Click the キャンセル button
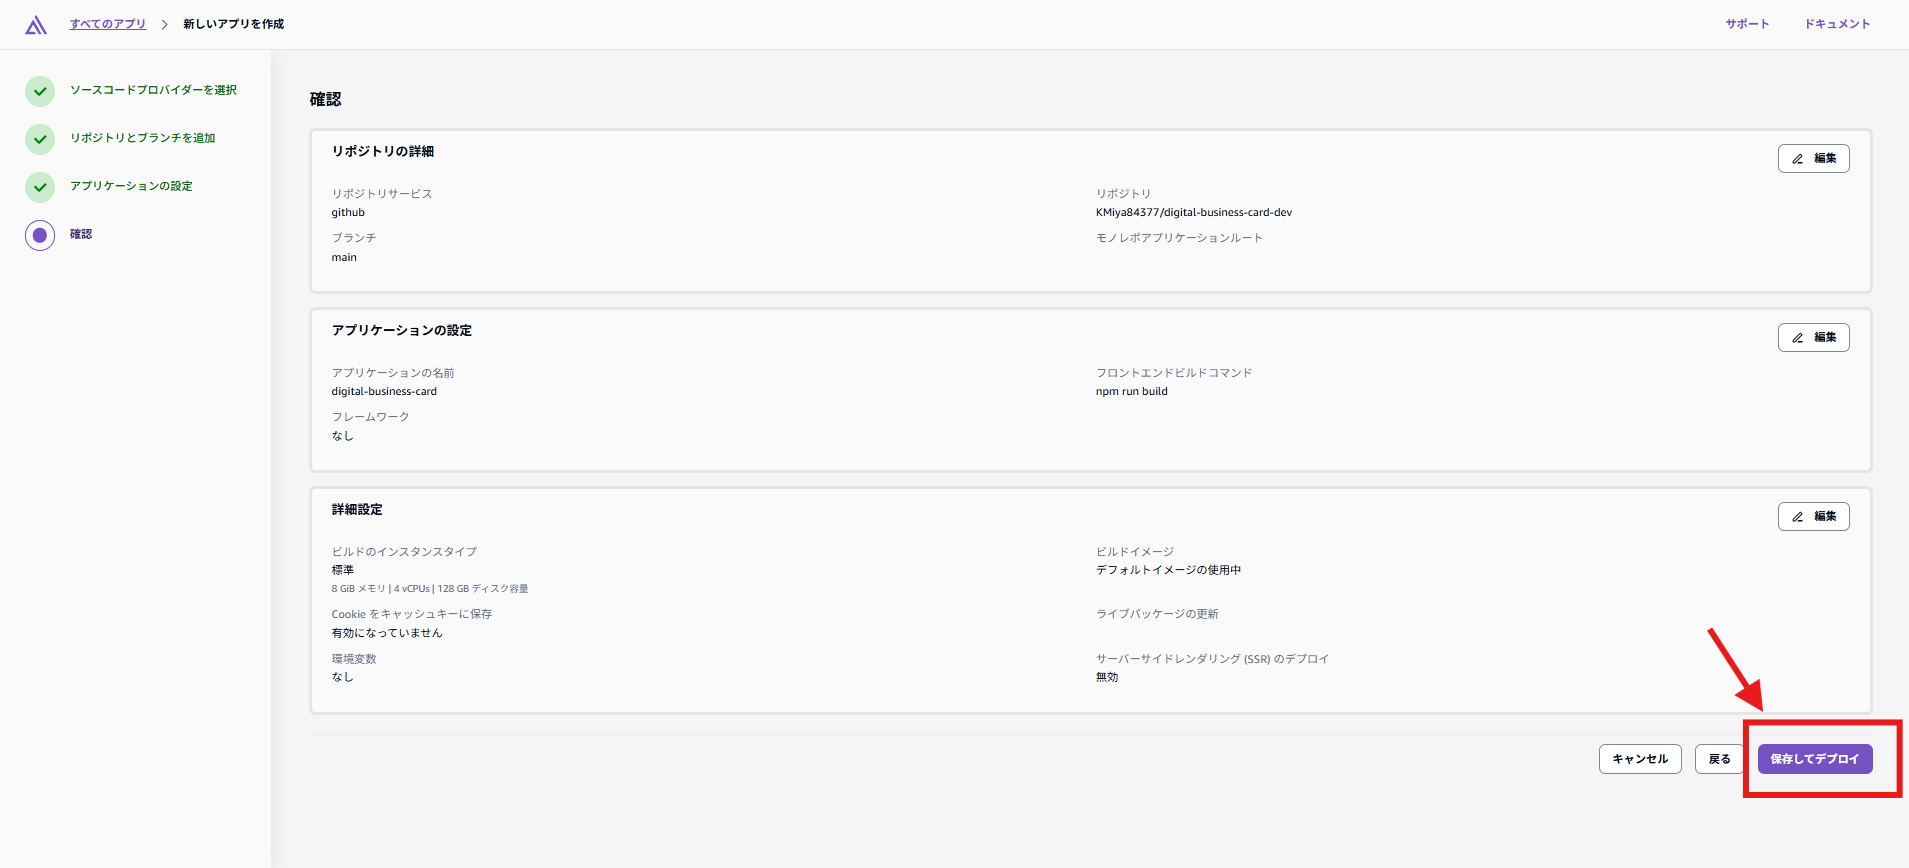 [1640, 759]
